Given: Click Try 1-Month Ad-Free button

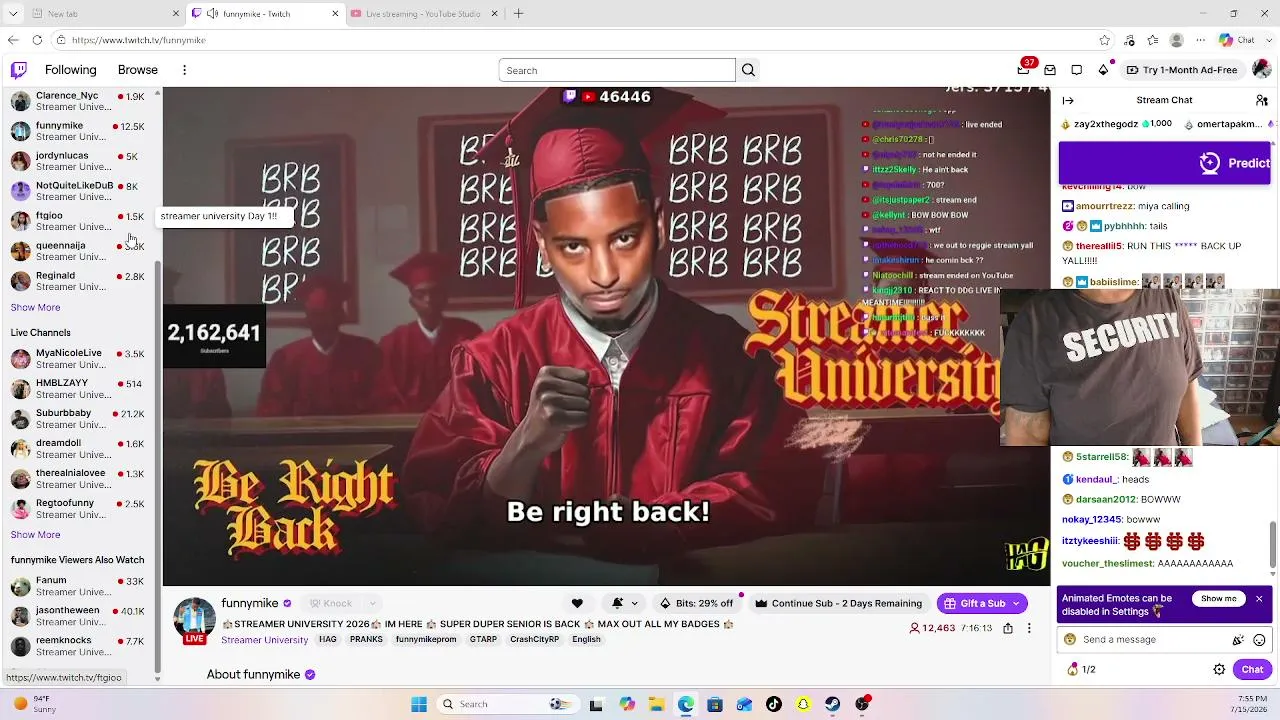Looking at the screenshot, I should click(1182, 70).
